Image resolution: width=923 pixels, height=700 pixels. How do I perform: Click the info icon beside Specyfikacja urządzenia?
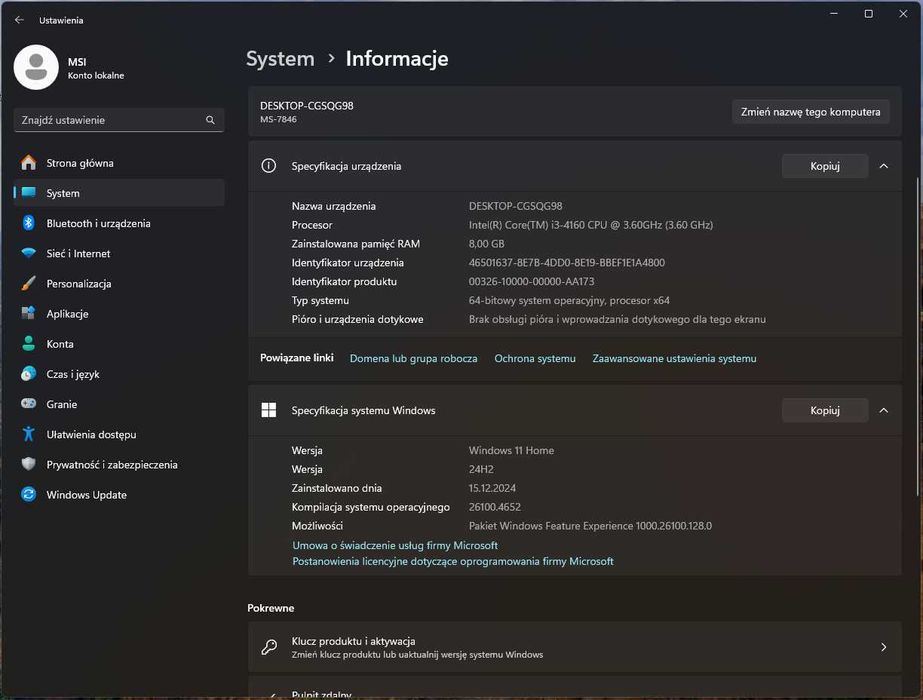(x=268, y=166)
